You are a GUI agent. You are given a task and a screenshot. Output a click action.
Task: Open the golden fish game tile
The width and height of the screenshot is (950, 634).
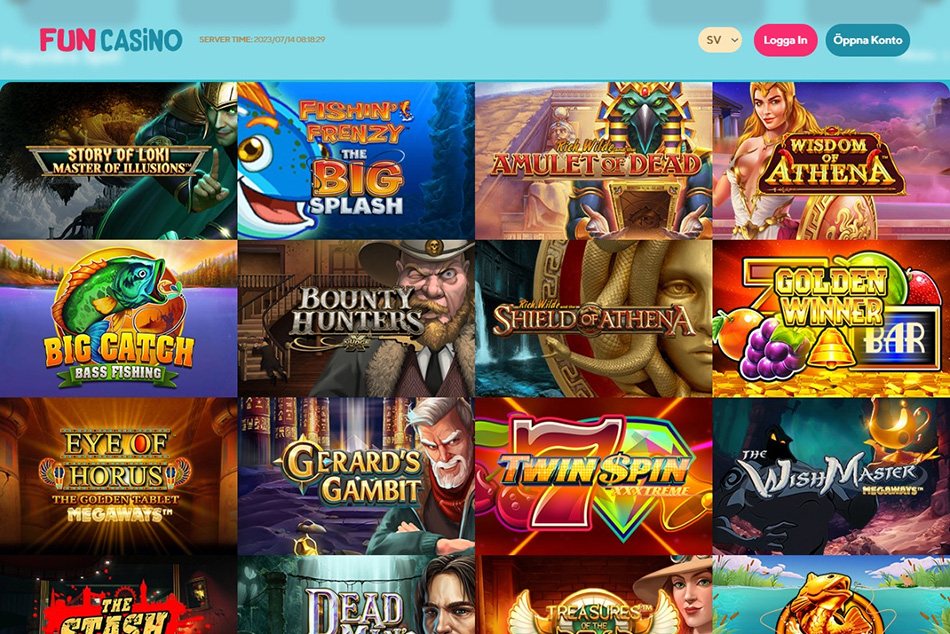click(831, 595)
